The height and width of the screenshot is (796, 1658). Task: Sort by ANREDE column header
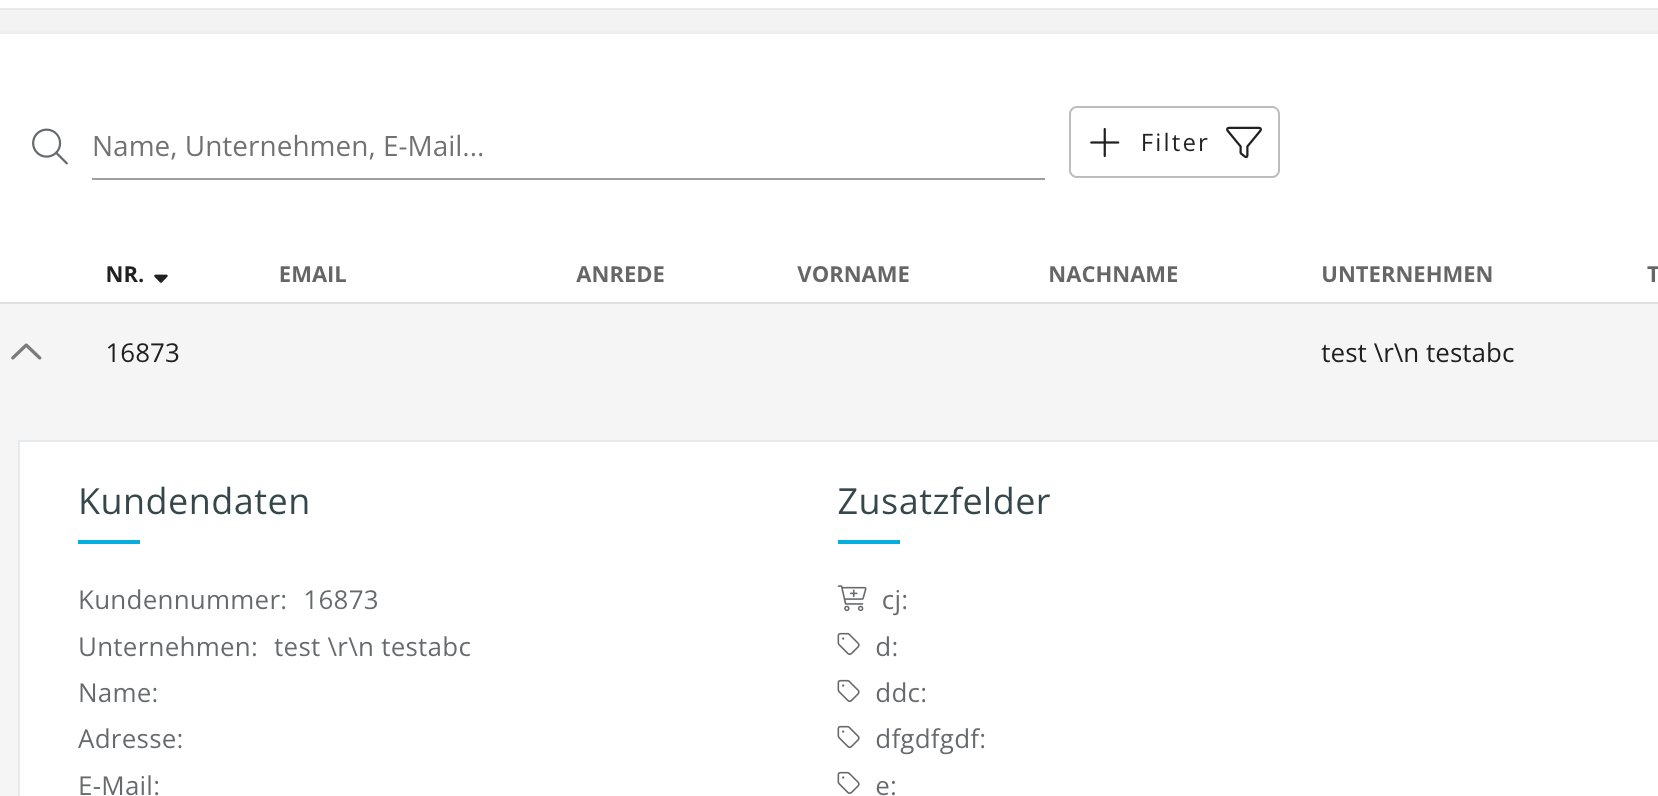pyautogui.click(x=620, y=274)
